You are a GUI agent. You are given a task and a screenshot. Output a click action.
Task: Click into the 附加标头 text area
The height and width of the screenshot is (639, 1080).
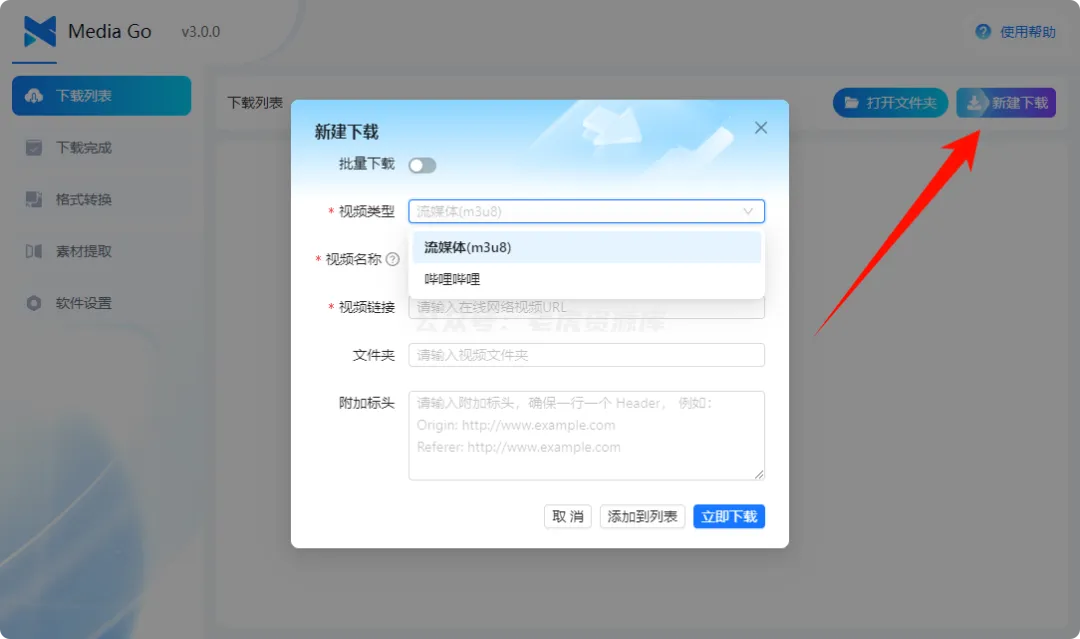[x=586, y=435]
